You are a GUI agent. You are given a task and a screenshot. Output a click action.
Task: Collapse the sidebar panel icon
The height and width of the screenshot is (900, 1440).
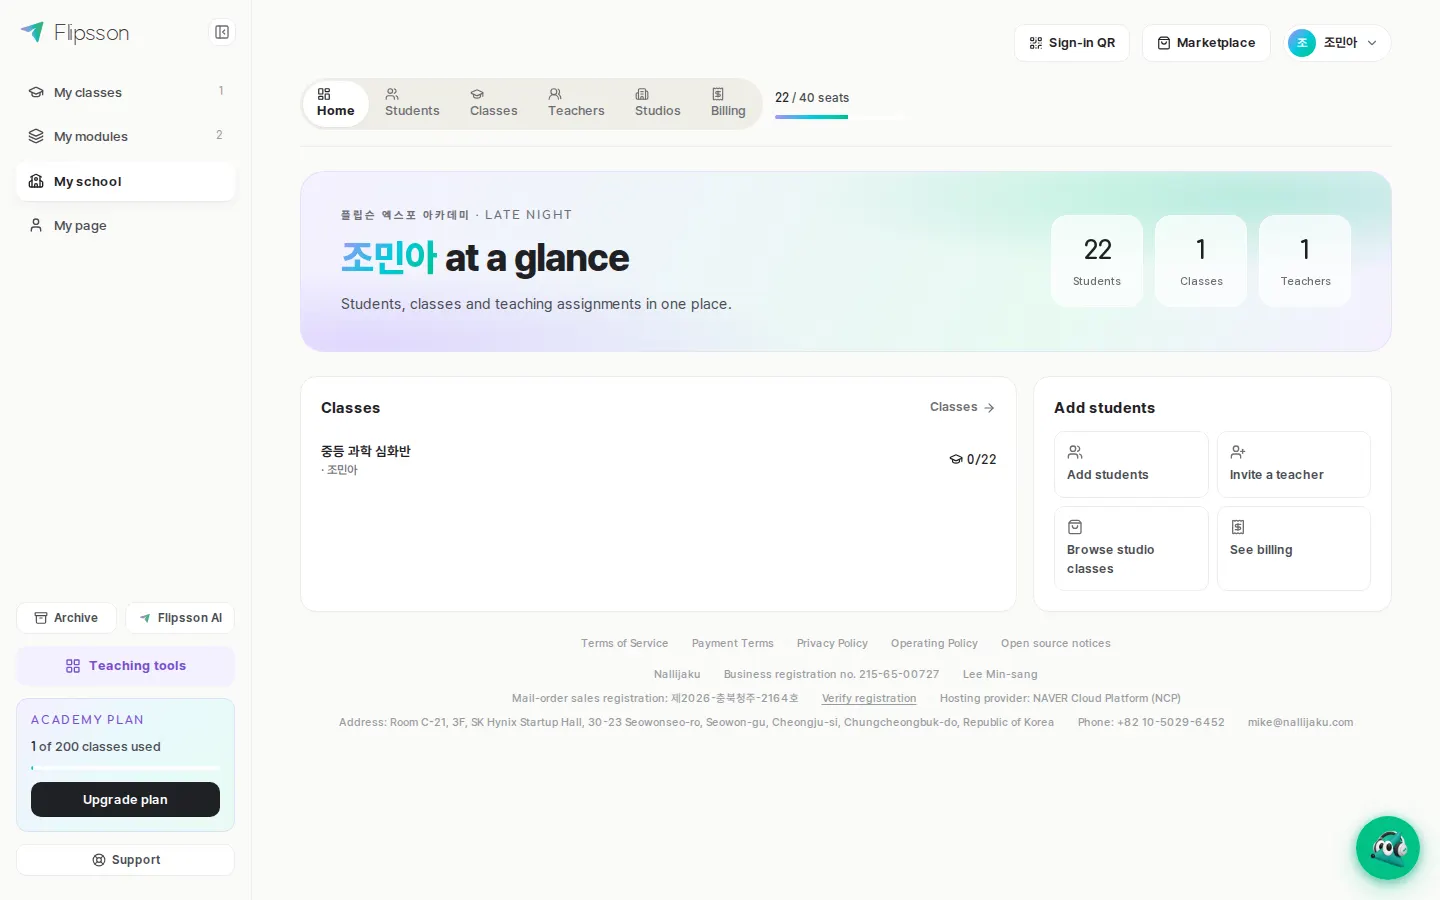pos(222,32)
